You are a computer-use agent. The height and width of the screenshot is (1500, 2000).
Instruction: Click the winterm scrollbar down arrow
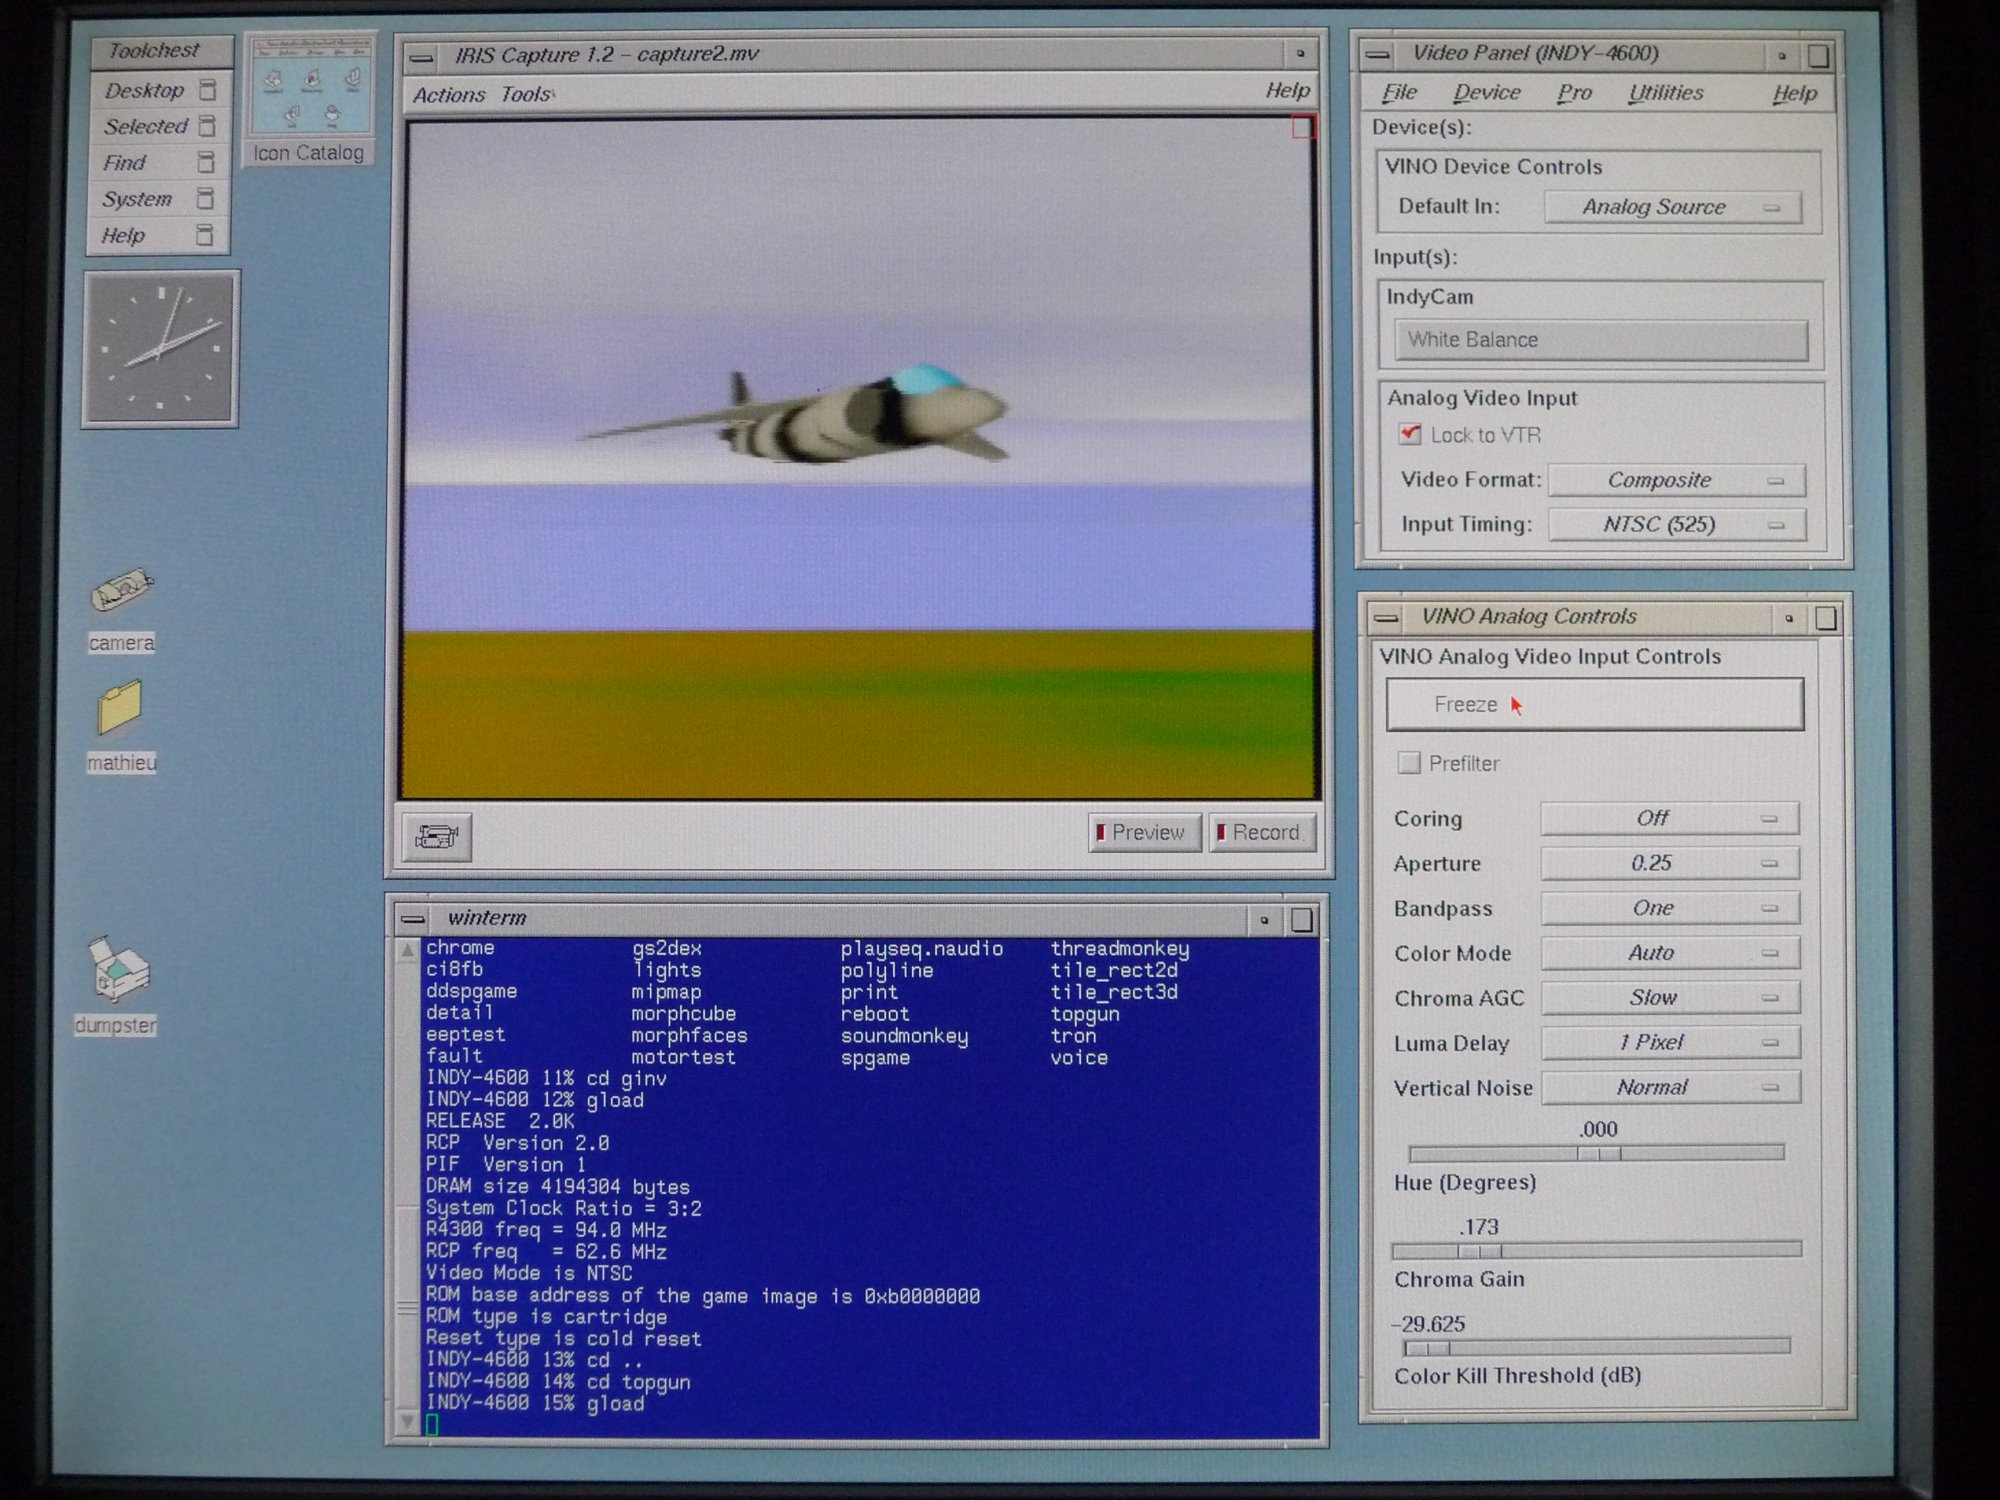(407, 1420)
